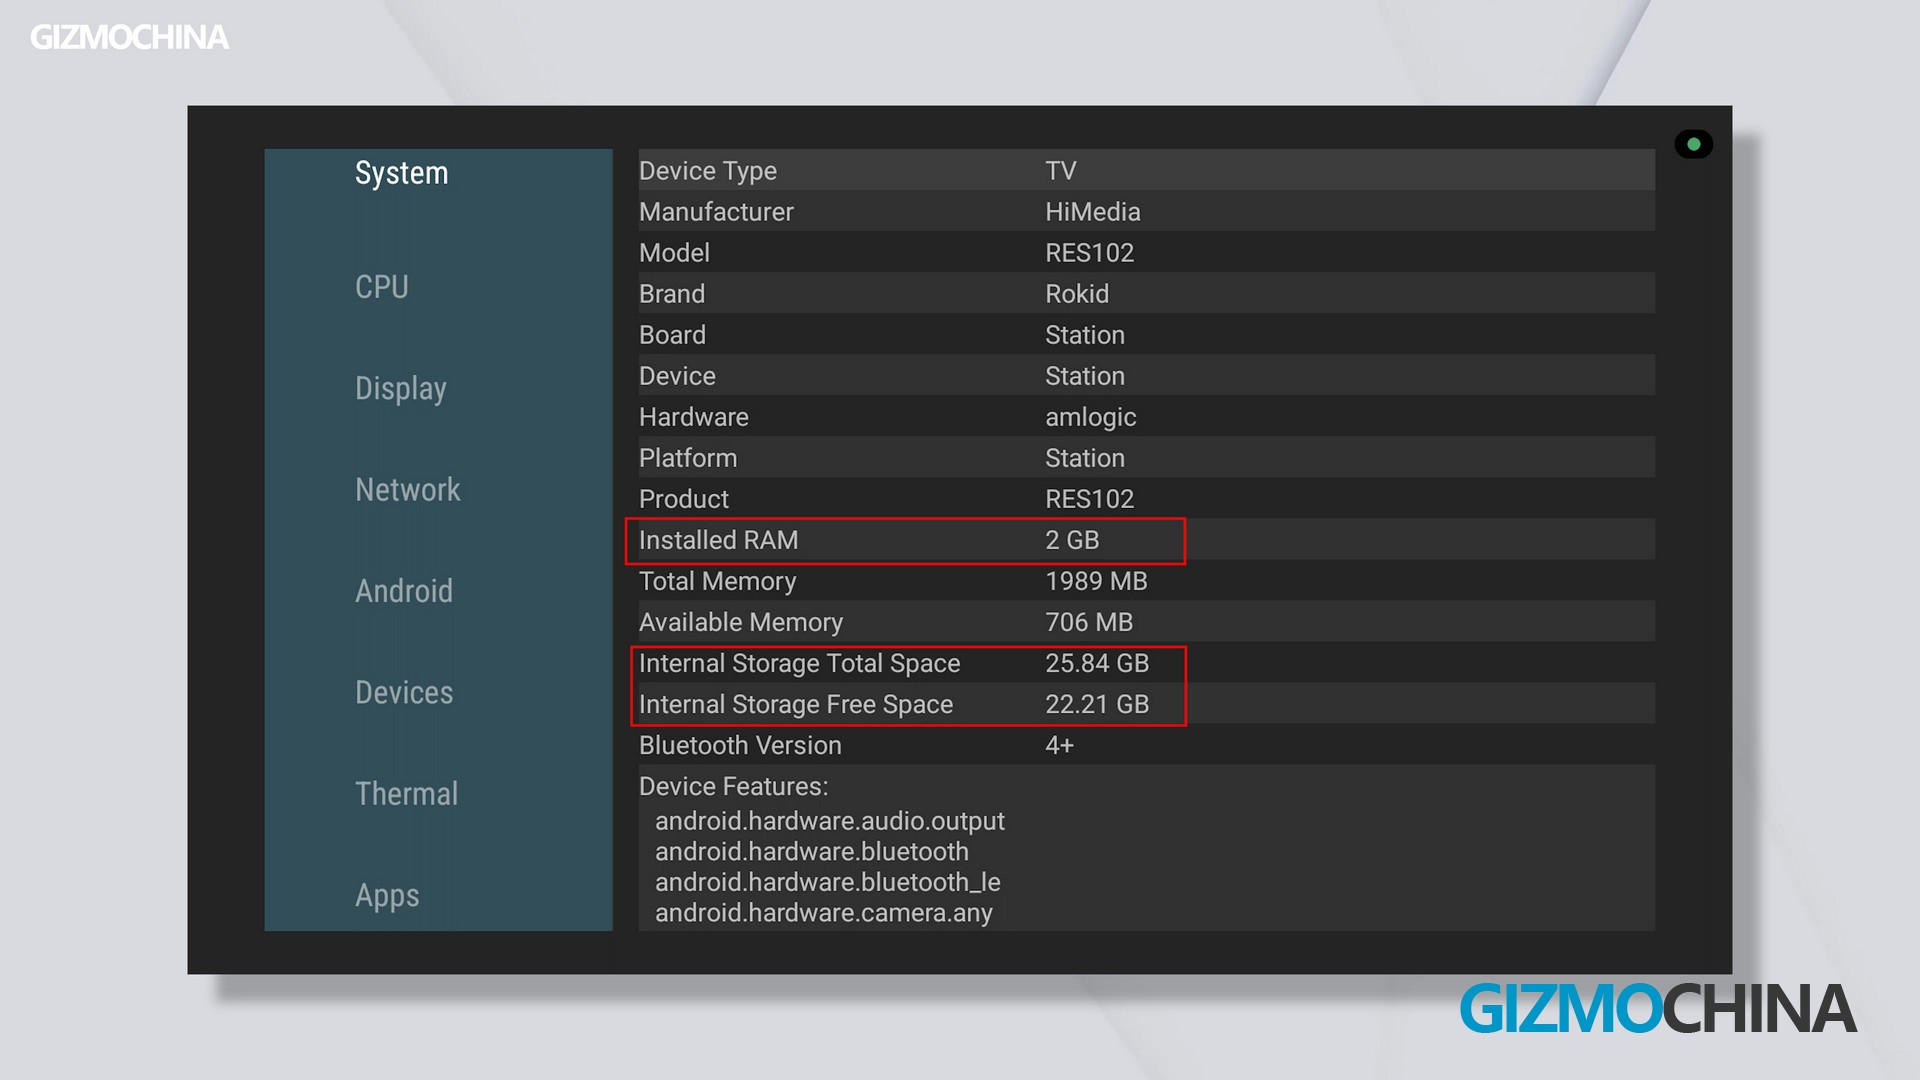The height and width of the screenshot is (1080, 1920).
Task: Click the green status indicator dot
Action: pos(1694,144)
